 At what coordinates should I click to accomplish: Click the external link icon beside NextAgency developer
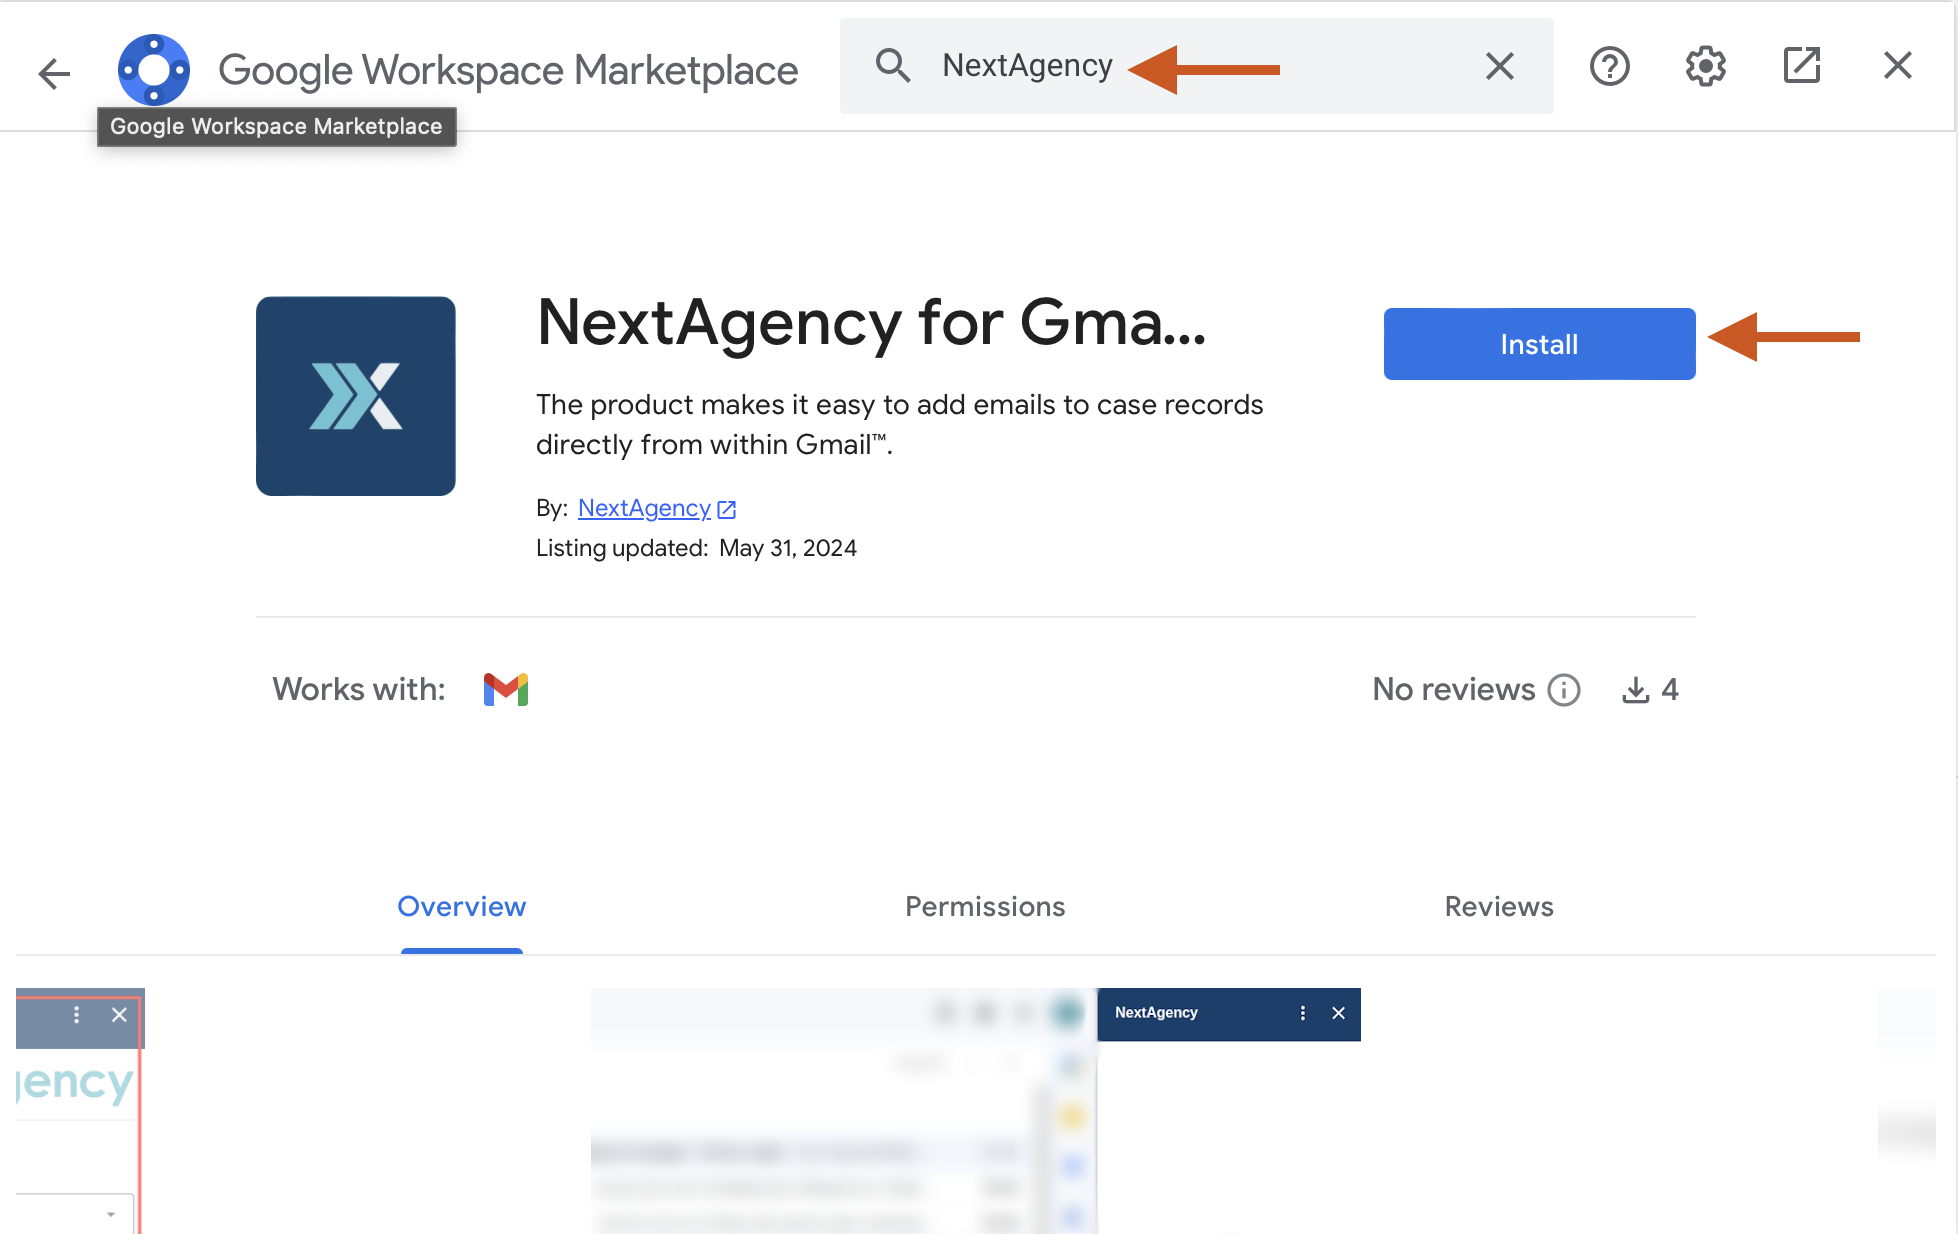[x=727, y=510]
